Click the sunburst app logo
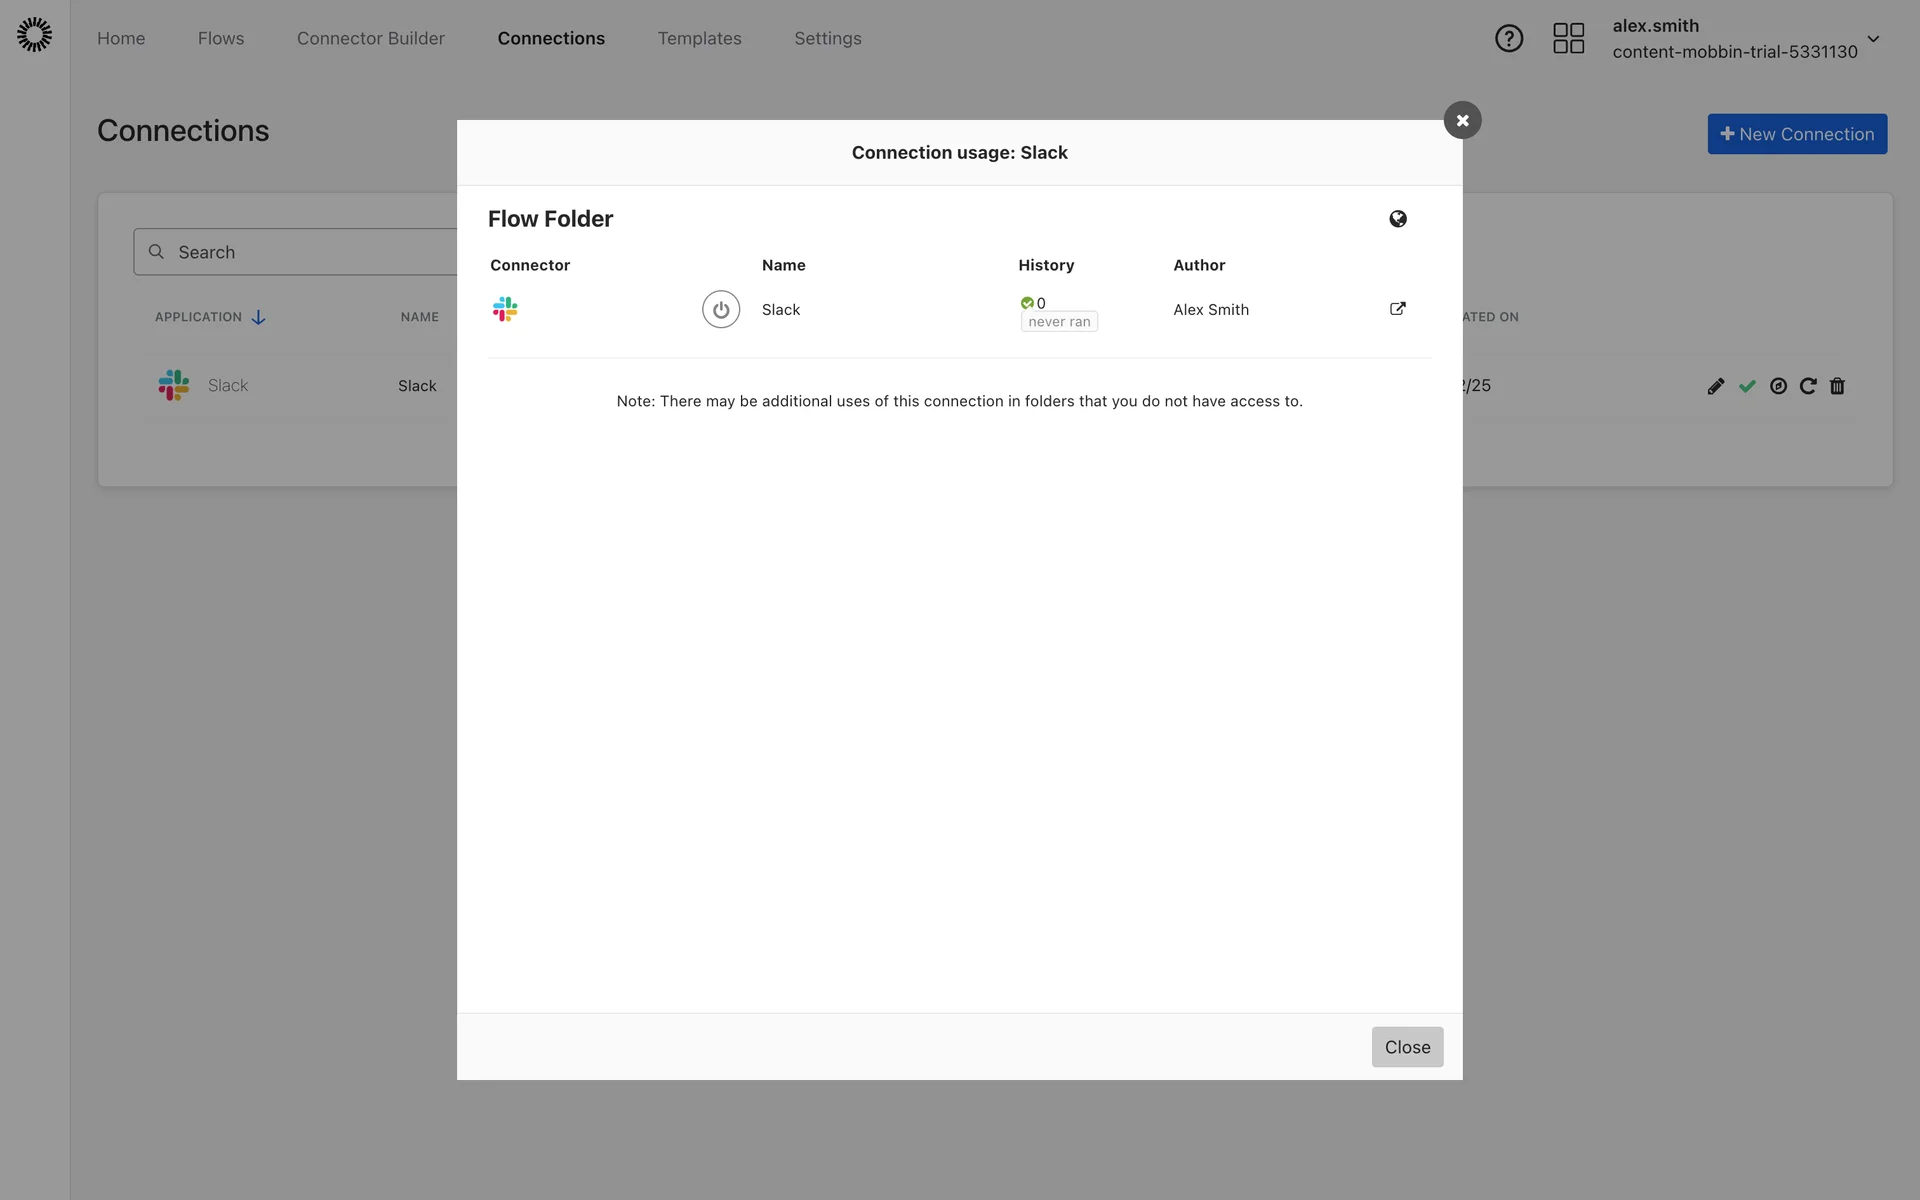The width and height of the screenshot is (1920, 1200). tap(34, 35)
